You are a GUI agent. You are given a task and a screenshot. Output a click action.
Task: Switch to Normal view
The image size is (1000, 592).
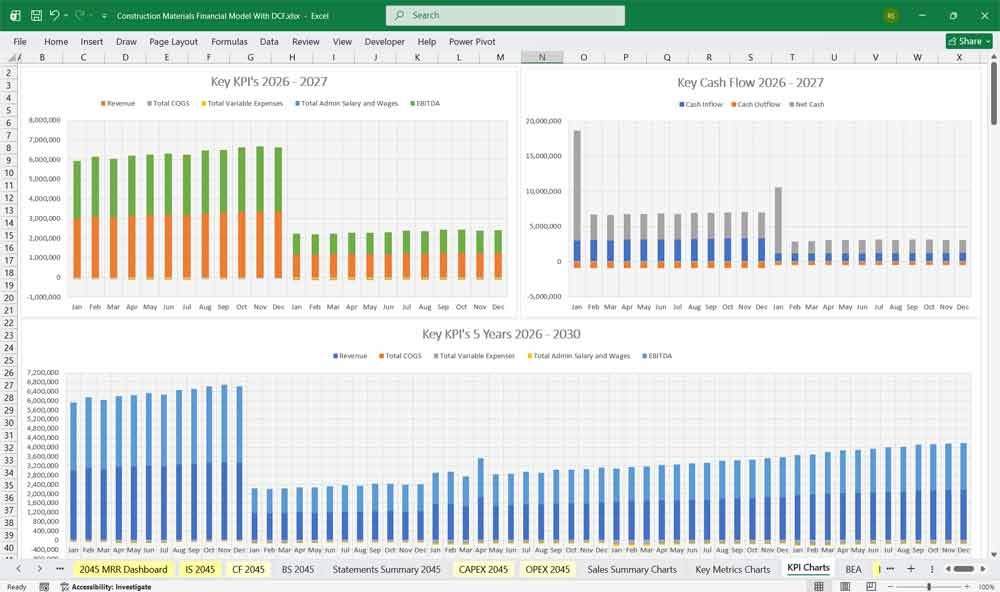819,586
